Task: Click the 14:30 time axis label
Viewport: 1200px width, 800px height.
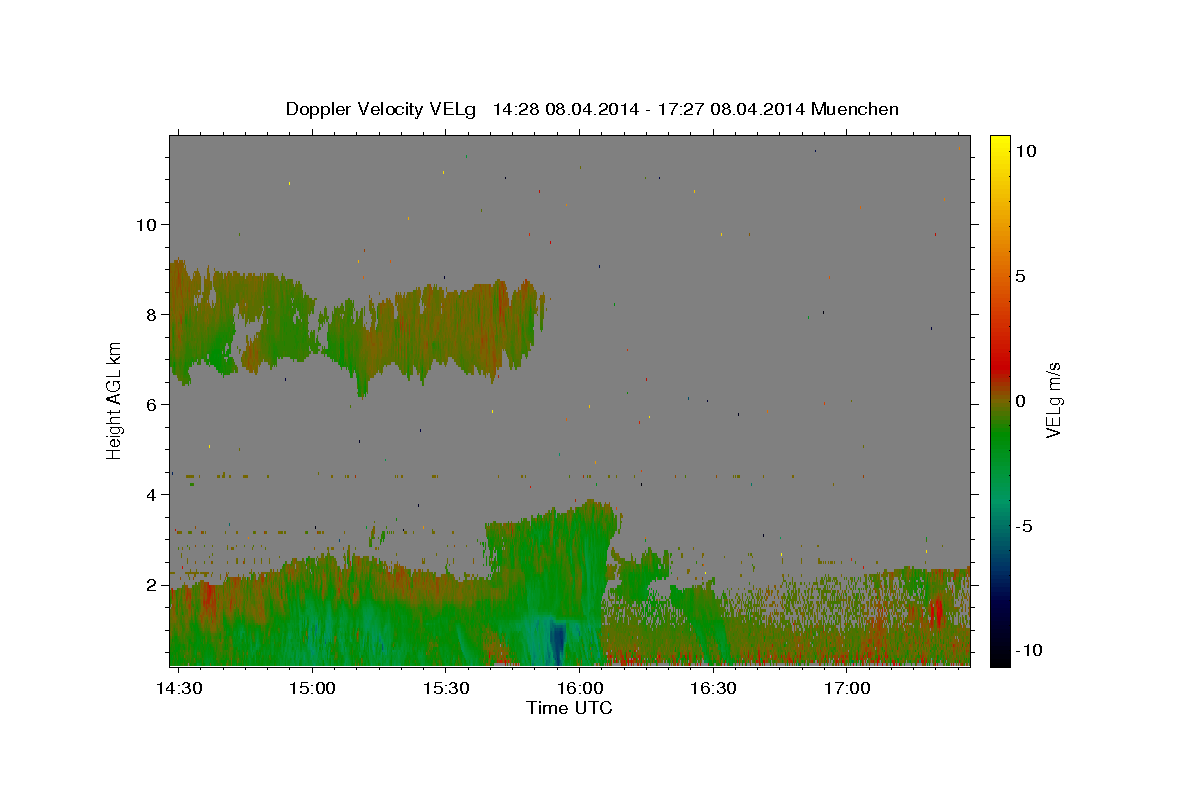Action: [178, 688]
